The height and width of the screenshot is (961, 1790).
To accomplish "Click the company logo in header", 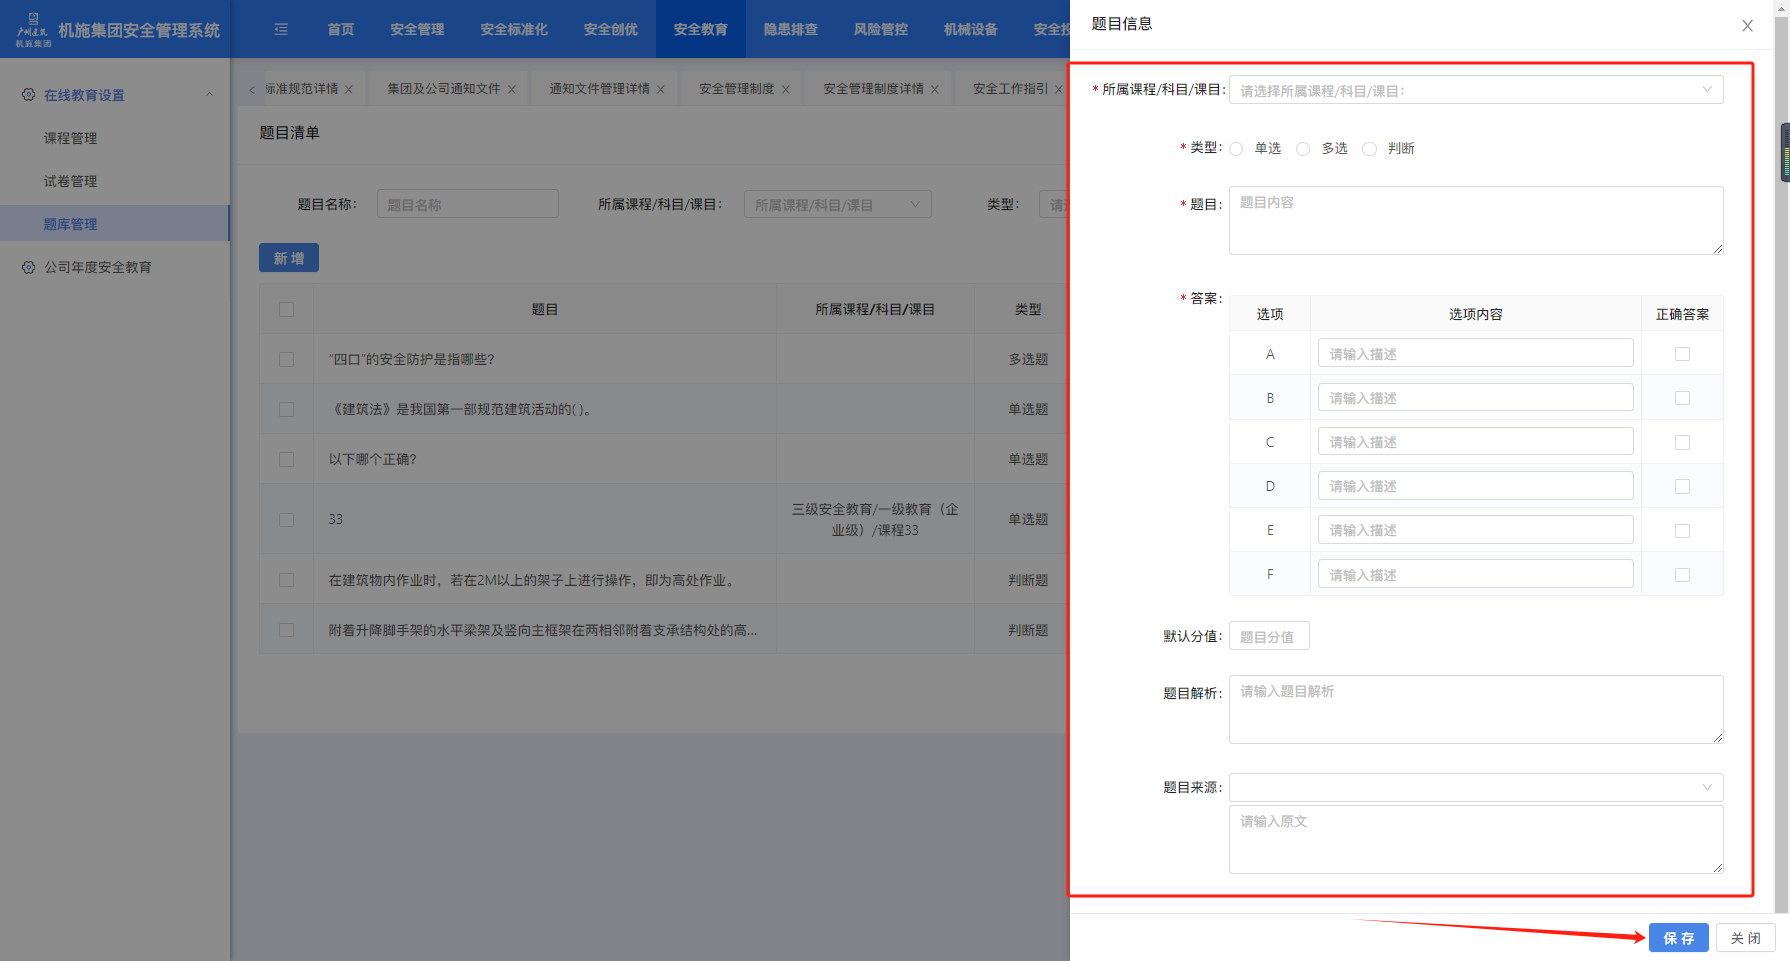I will click(32, 29).
